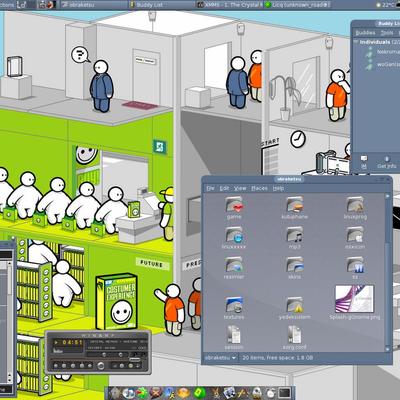Open the skins folder

[294, 267]
